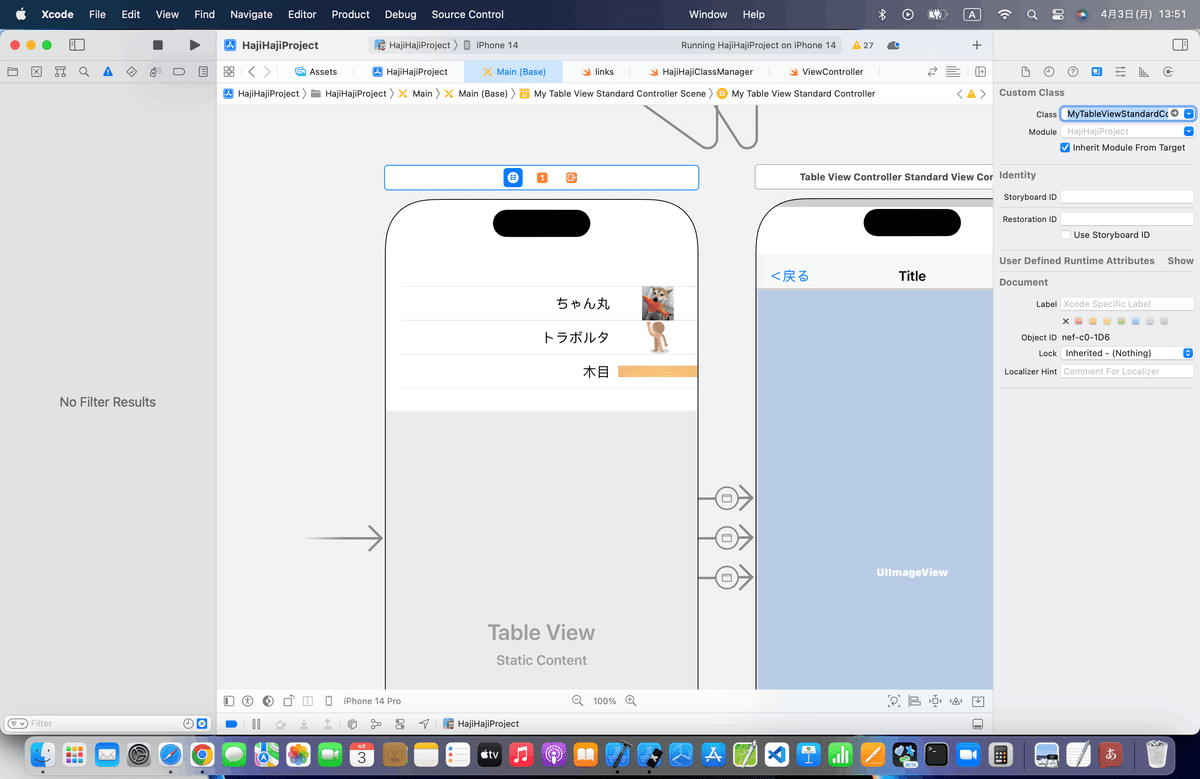Toggle the inspector sidebar visibility
The height and width of the screenshot is (779, 1200).
(x=1178, y=45)
